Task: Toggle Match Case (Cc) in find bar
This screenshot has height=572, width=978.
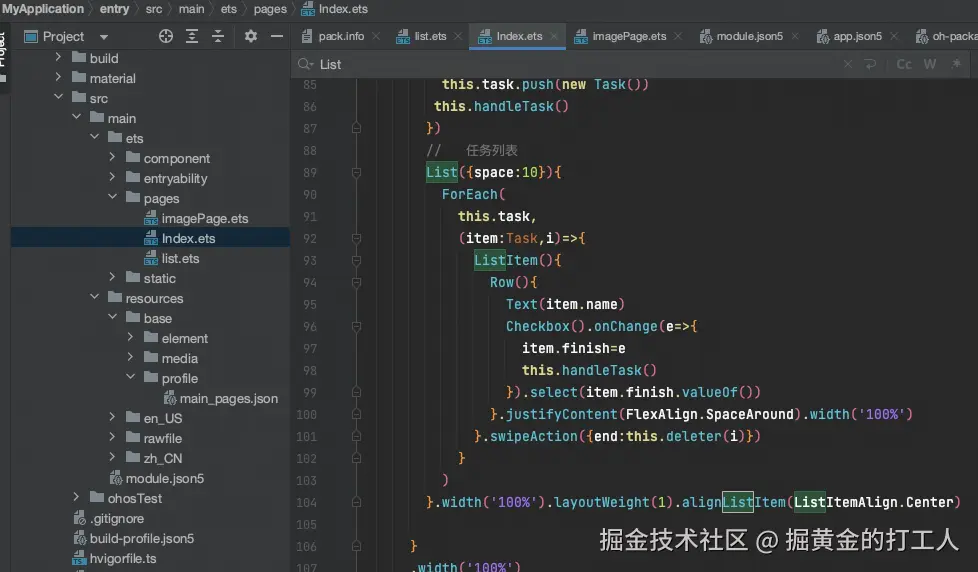Action: [x=904, y=64]
